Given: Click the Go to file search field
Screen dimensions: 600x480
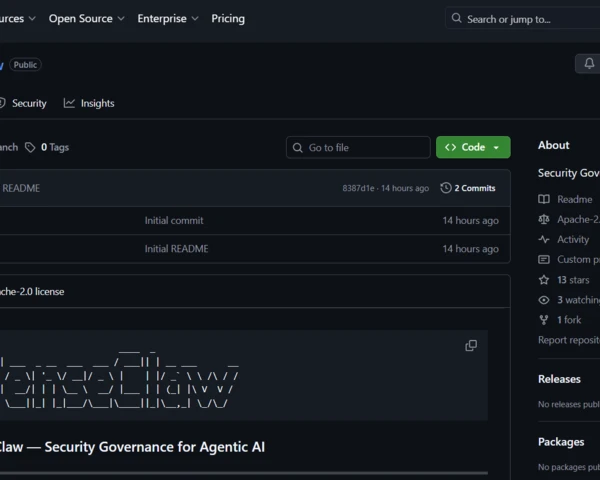Looking at the screenshot, I should (x=358, y=147).
